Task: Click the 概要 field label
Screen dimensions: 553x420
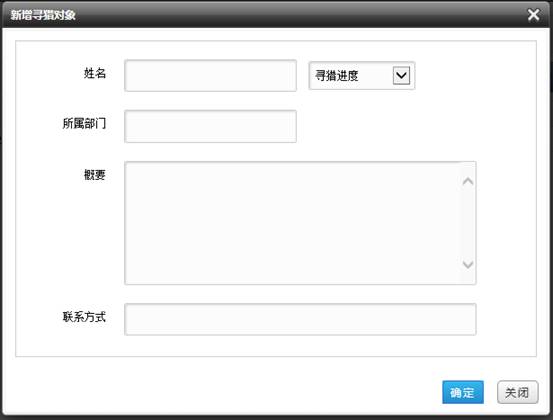Action: tap(95, 175)
